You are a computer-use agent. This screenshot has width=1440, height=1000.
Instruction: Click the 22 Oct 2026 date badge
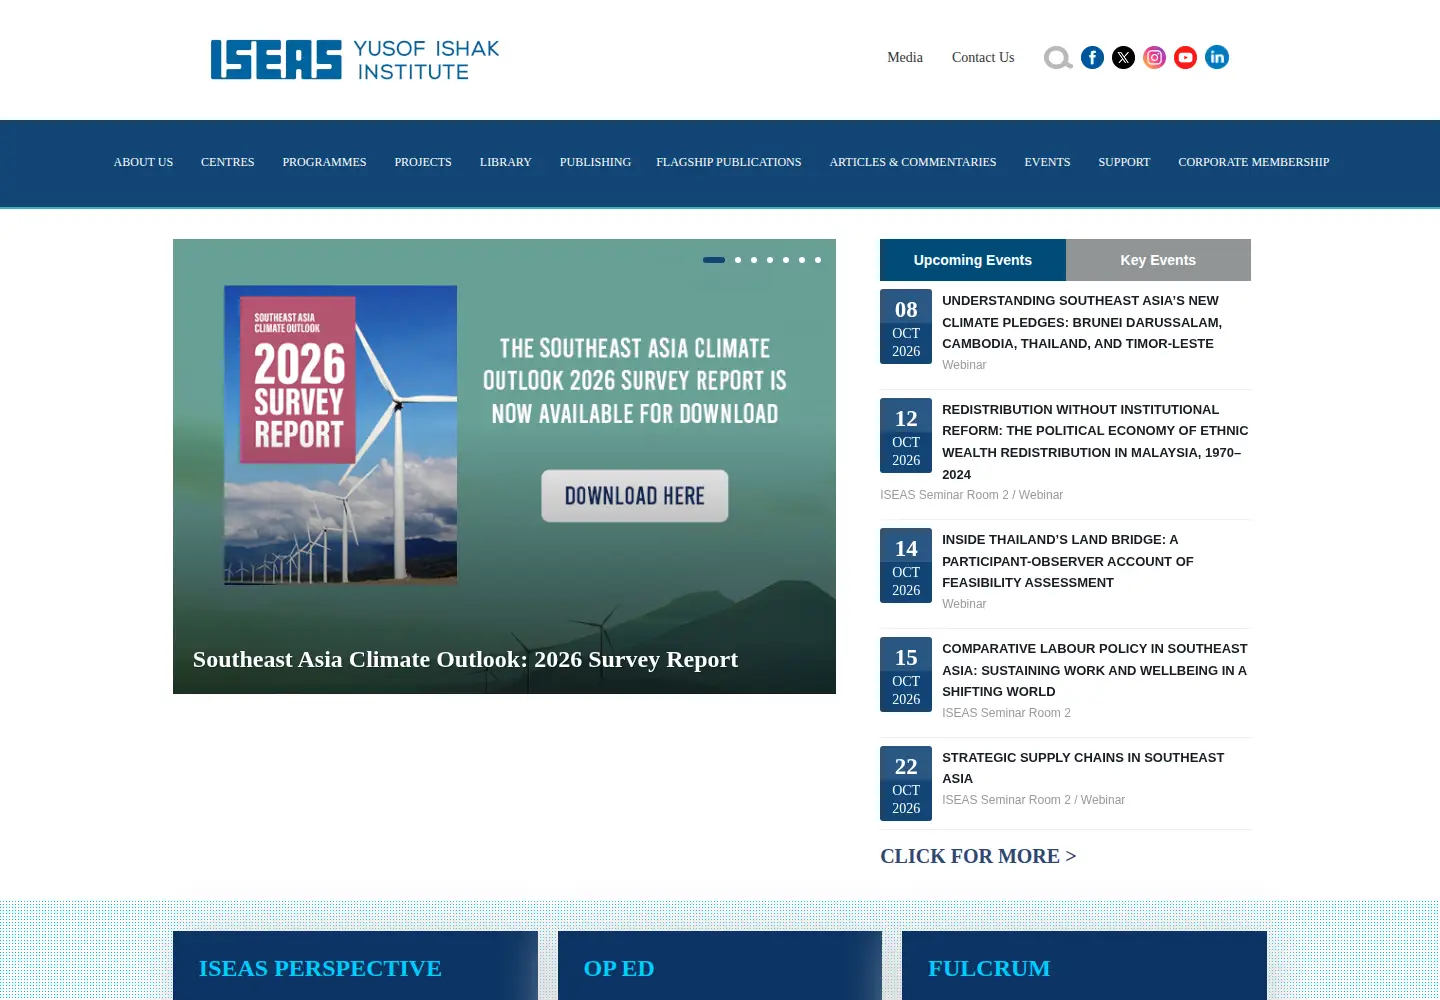906,783
